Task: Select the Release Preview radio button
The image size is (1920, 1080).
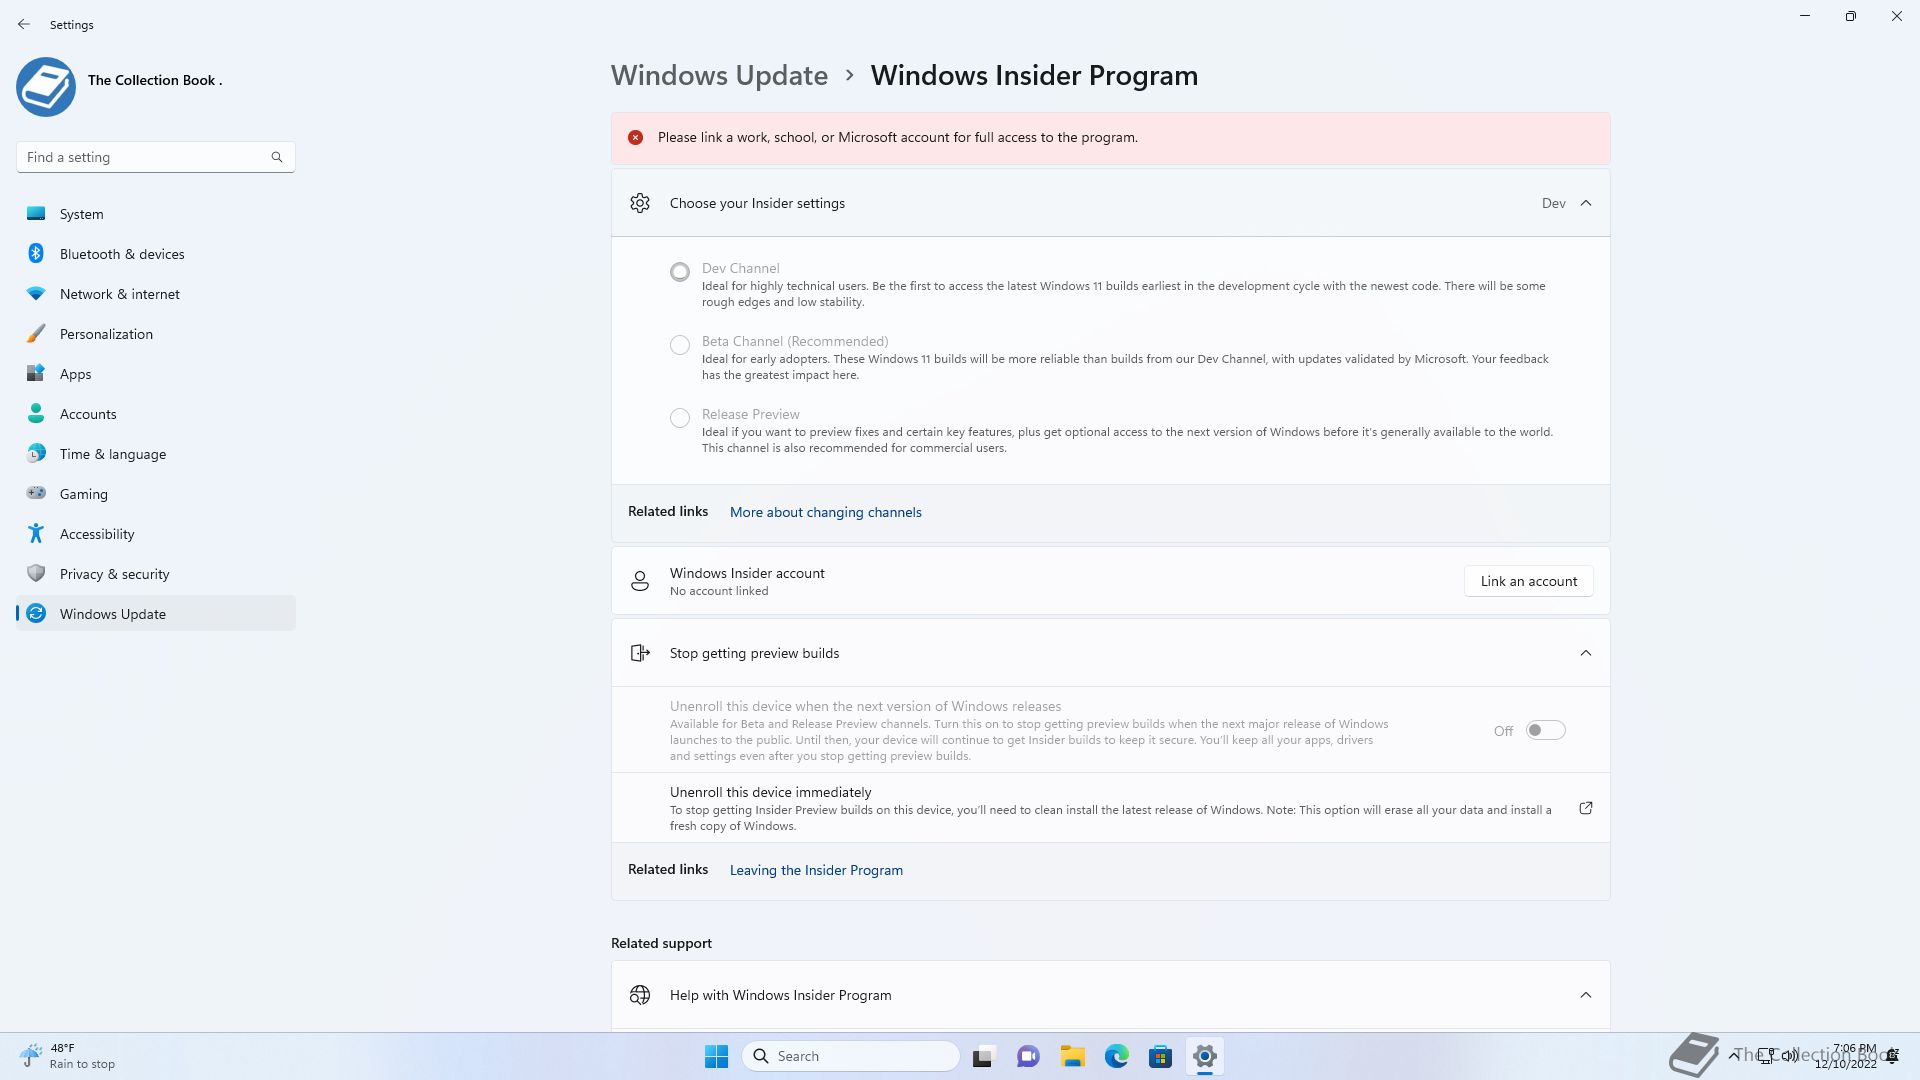Action: 680,418
